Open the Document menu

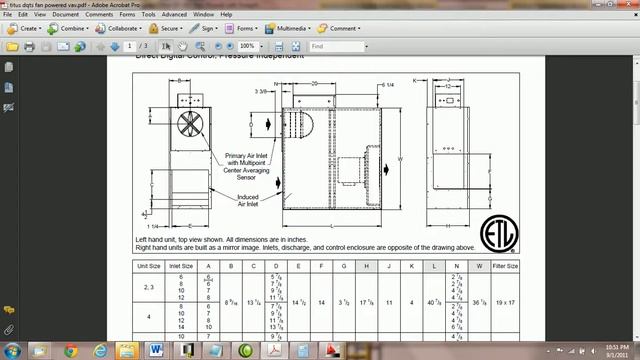point(65,14)
